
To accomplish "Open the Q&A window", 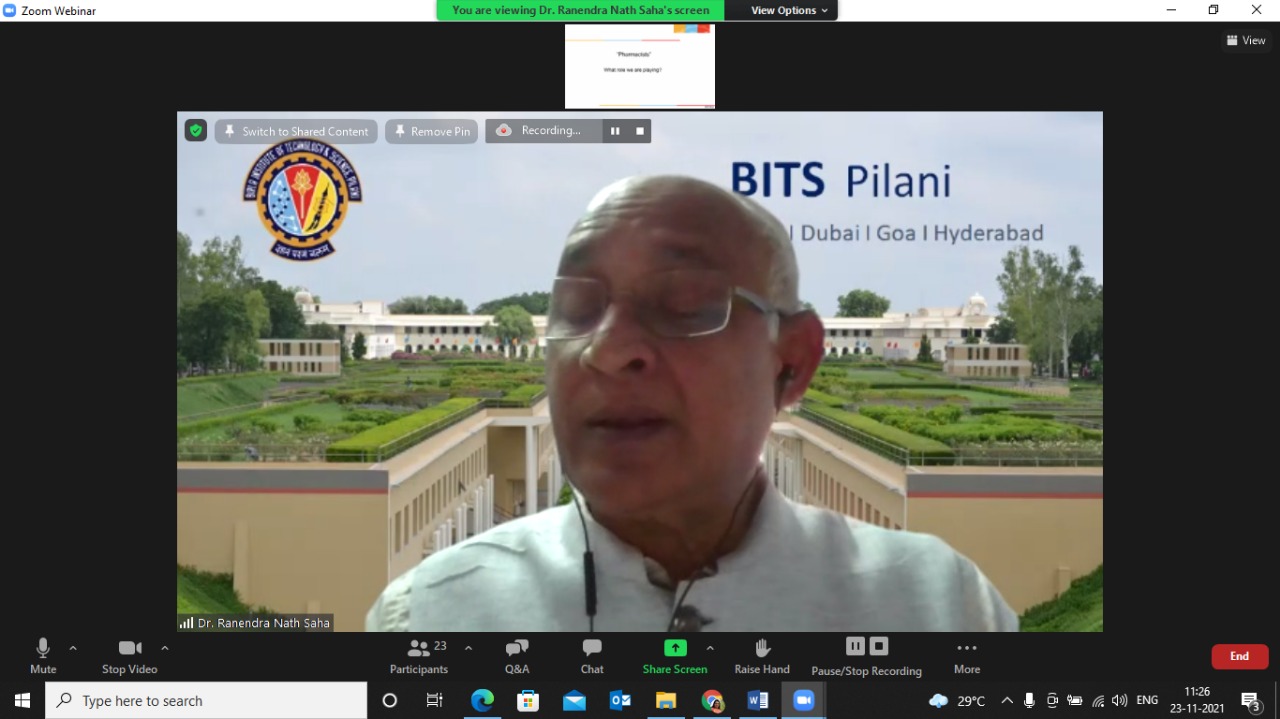I will (x=517, y=656).
